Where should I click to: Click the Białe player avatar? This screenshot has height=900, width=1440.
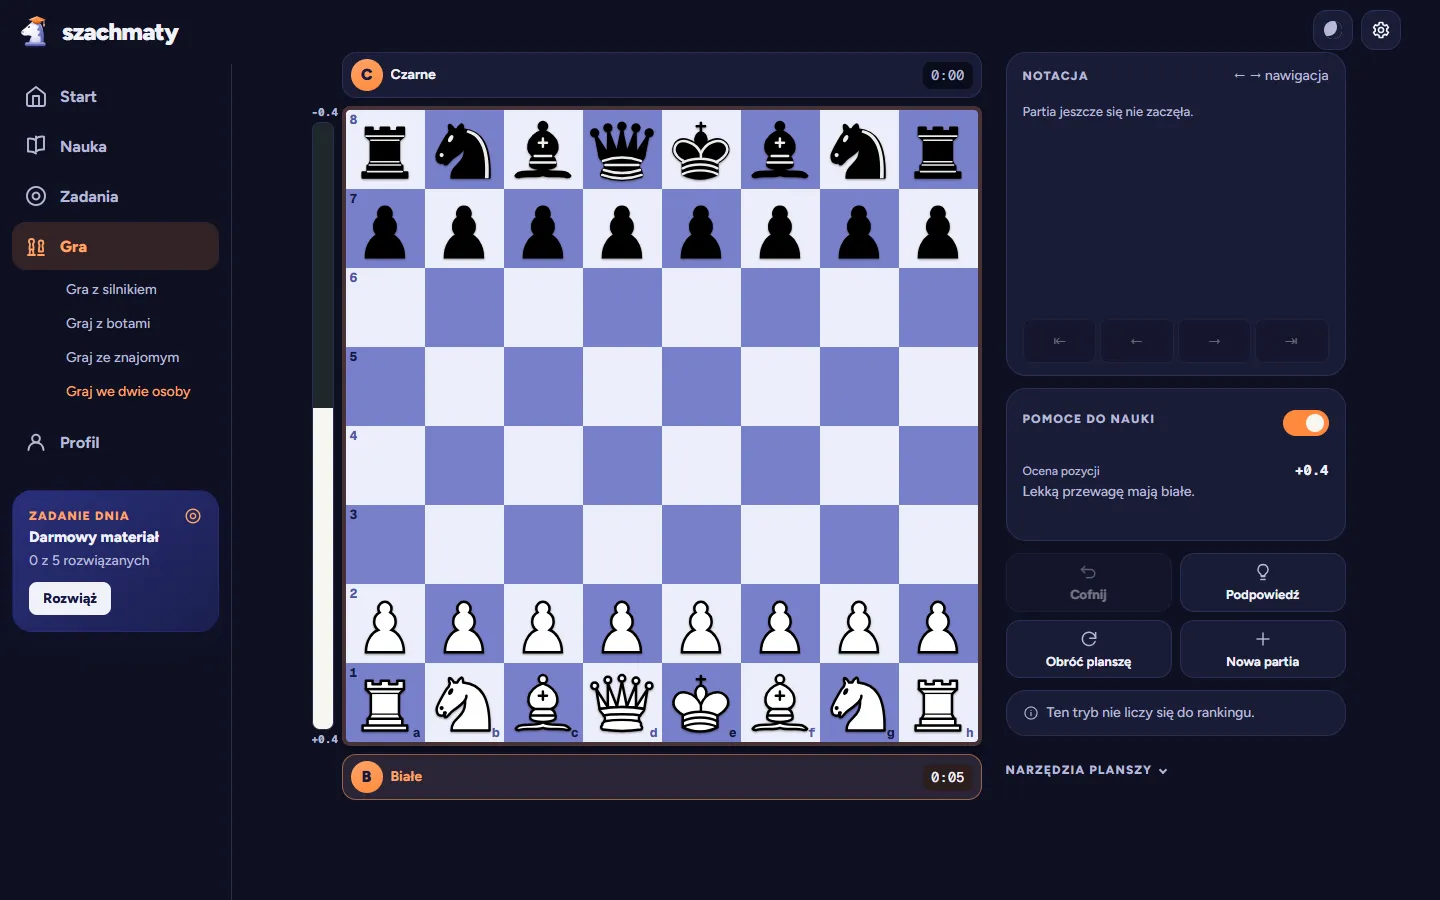pyautogui.click(x=367, y=776)
